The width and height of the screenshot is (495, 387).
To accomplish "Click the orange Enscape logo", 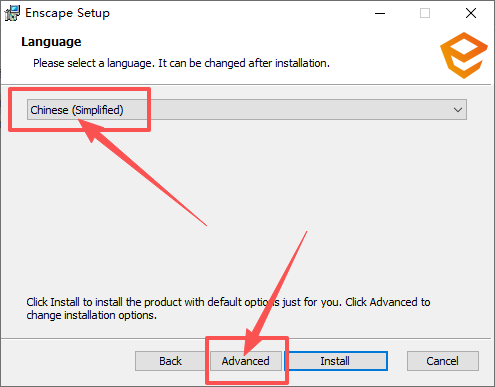I will tap(464, 55).
